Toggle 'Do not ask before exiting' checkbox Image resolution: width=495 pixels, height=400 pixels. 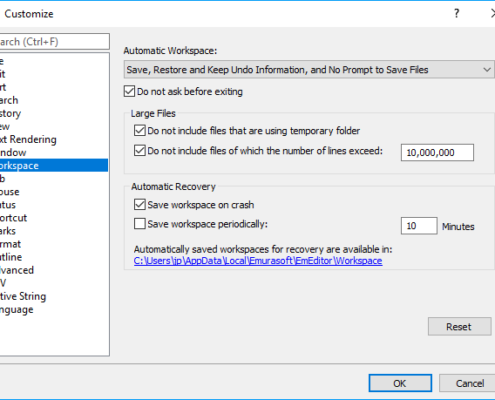tap(129, 91)
